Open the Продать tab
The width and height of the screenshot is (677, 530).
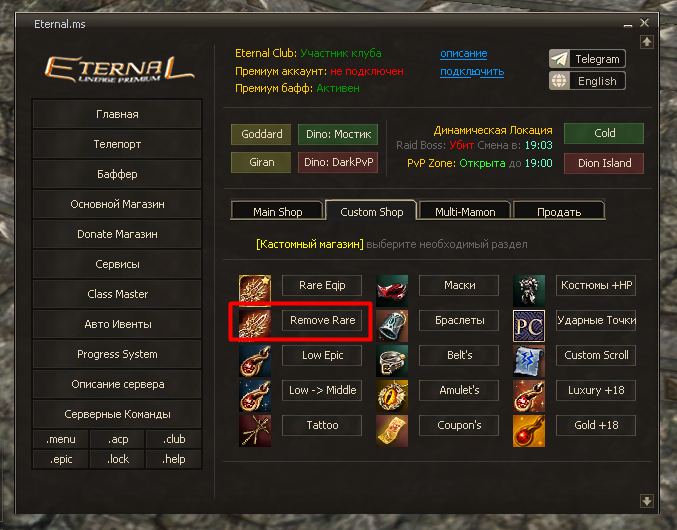point(559,211)
